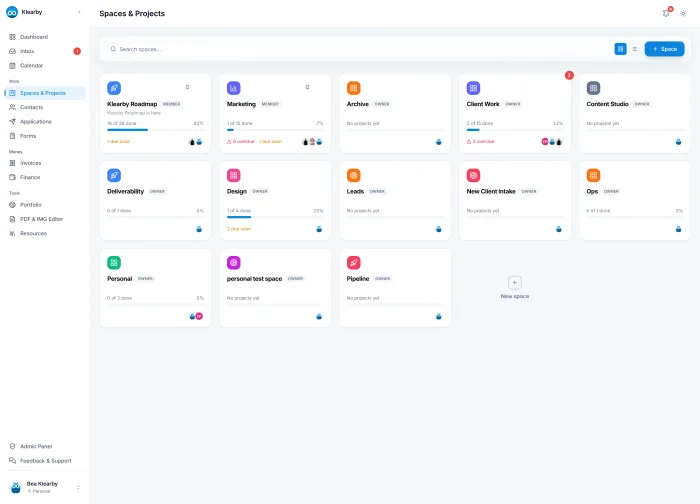Screen dimensions: 700x504
Task: Launch the PDF & IMG Editor
Action: pyautogui.click(x=43, y=219)
